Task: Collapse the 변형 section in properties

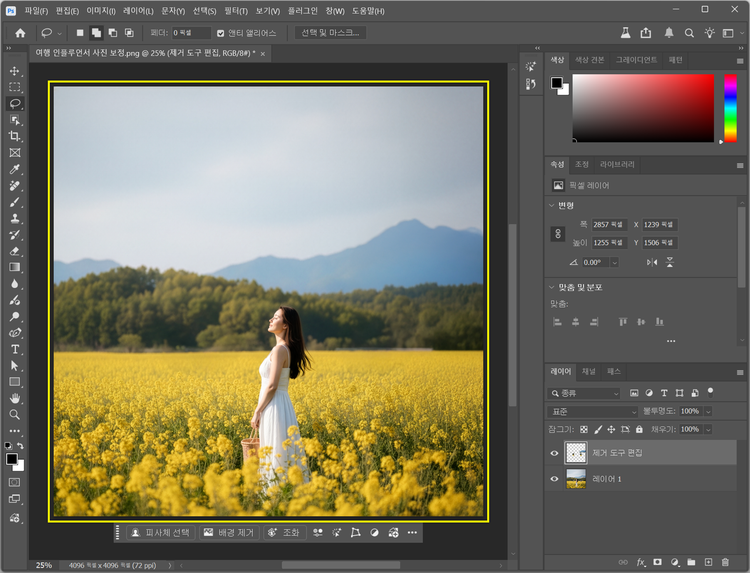Action: click(551, 206)
